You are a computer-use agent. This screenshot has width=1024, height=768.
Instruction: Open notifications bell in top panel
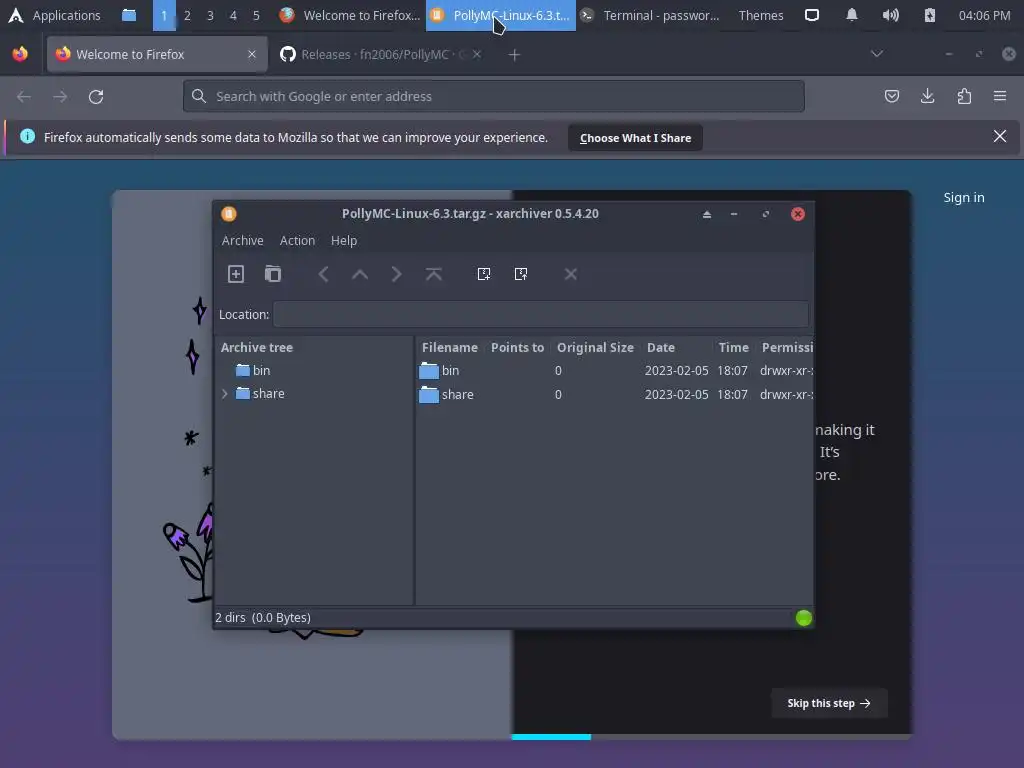pos(852,15)
